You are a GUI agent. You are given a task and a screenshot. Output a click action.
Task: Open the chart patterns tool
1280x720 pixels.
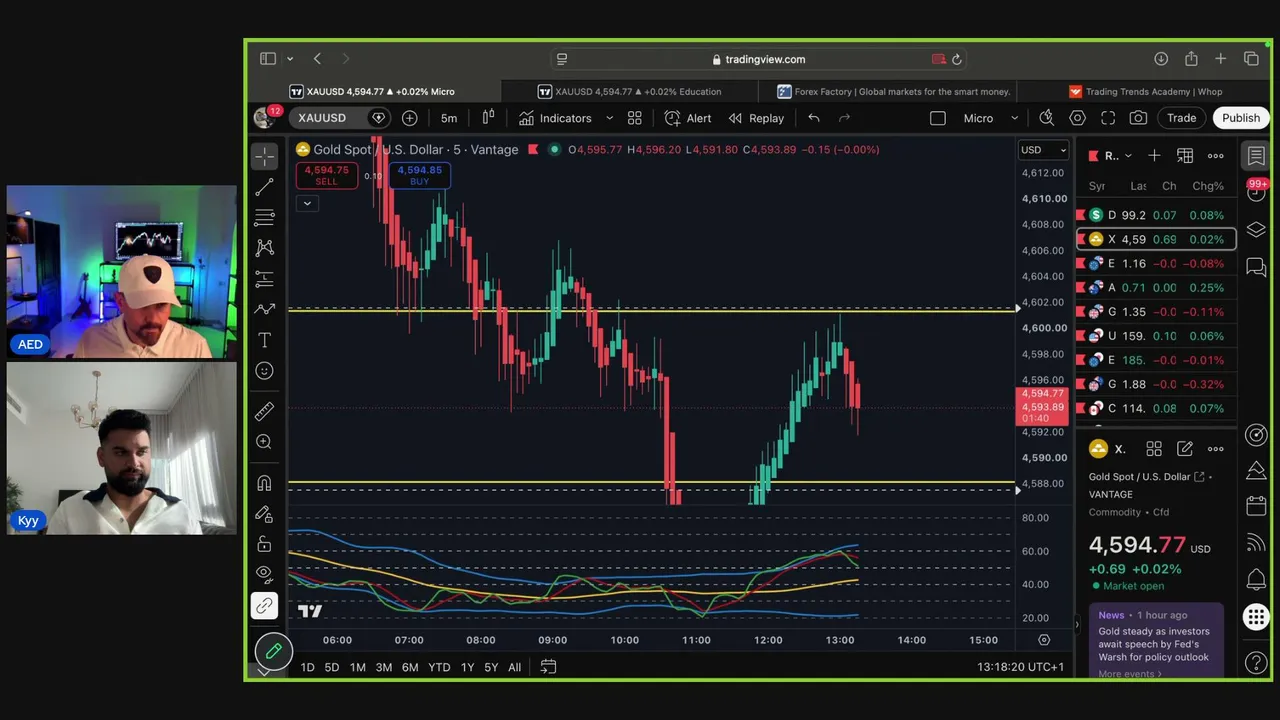[x=264, y=248]
